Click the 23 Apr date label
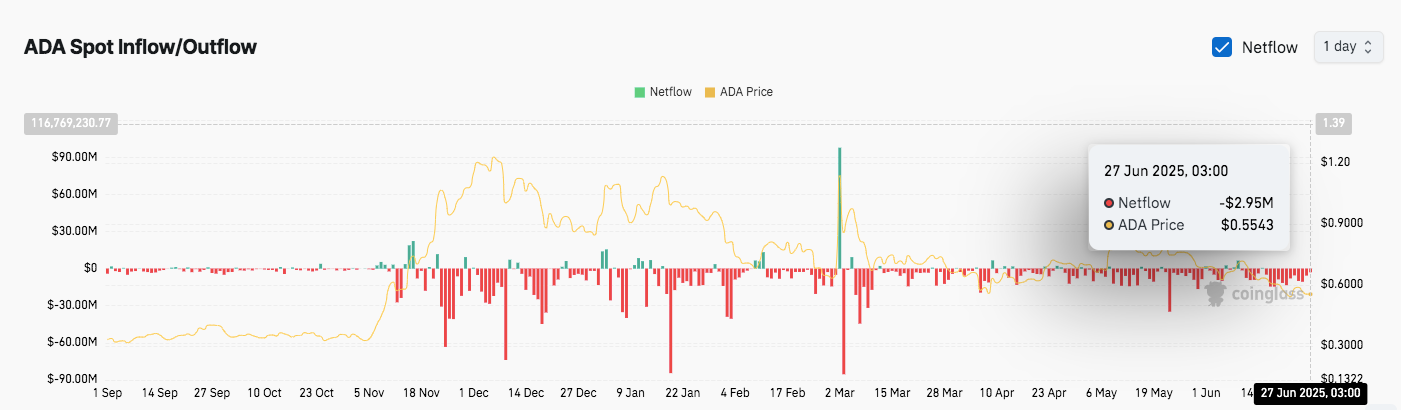Screen dimensions: 1401x410 1050,393
